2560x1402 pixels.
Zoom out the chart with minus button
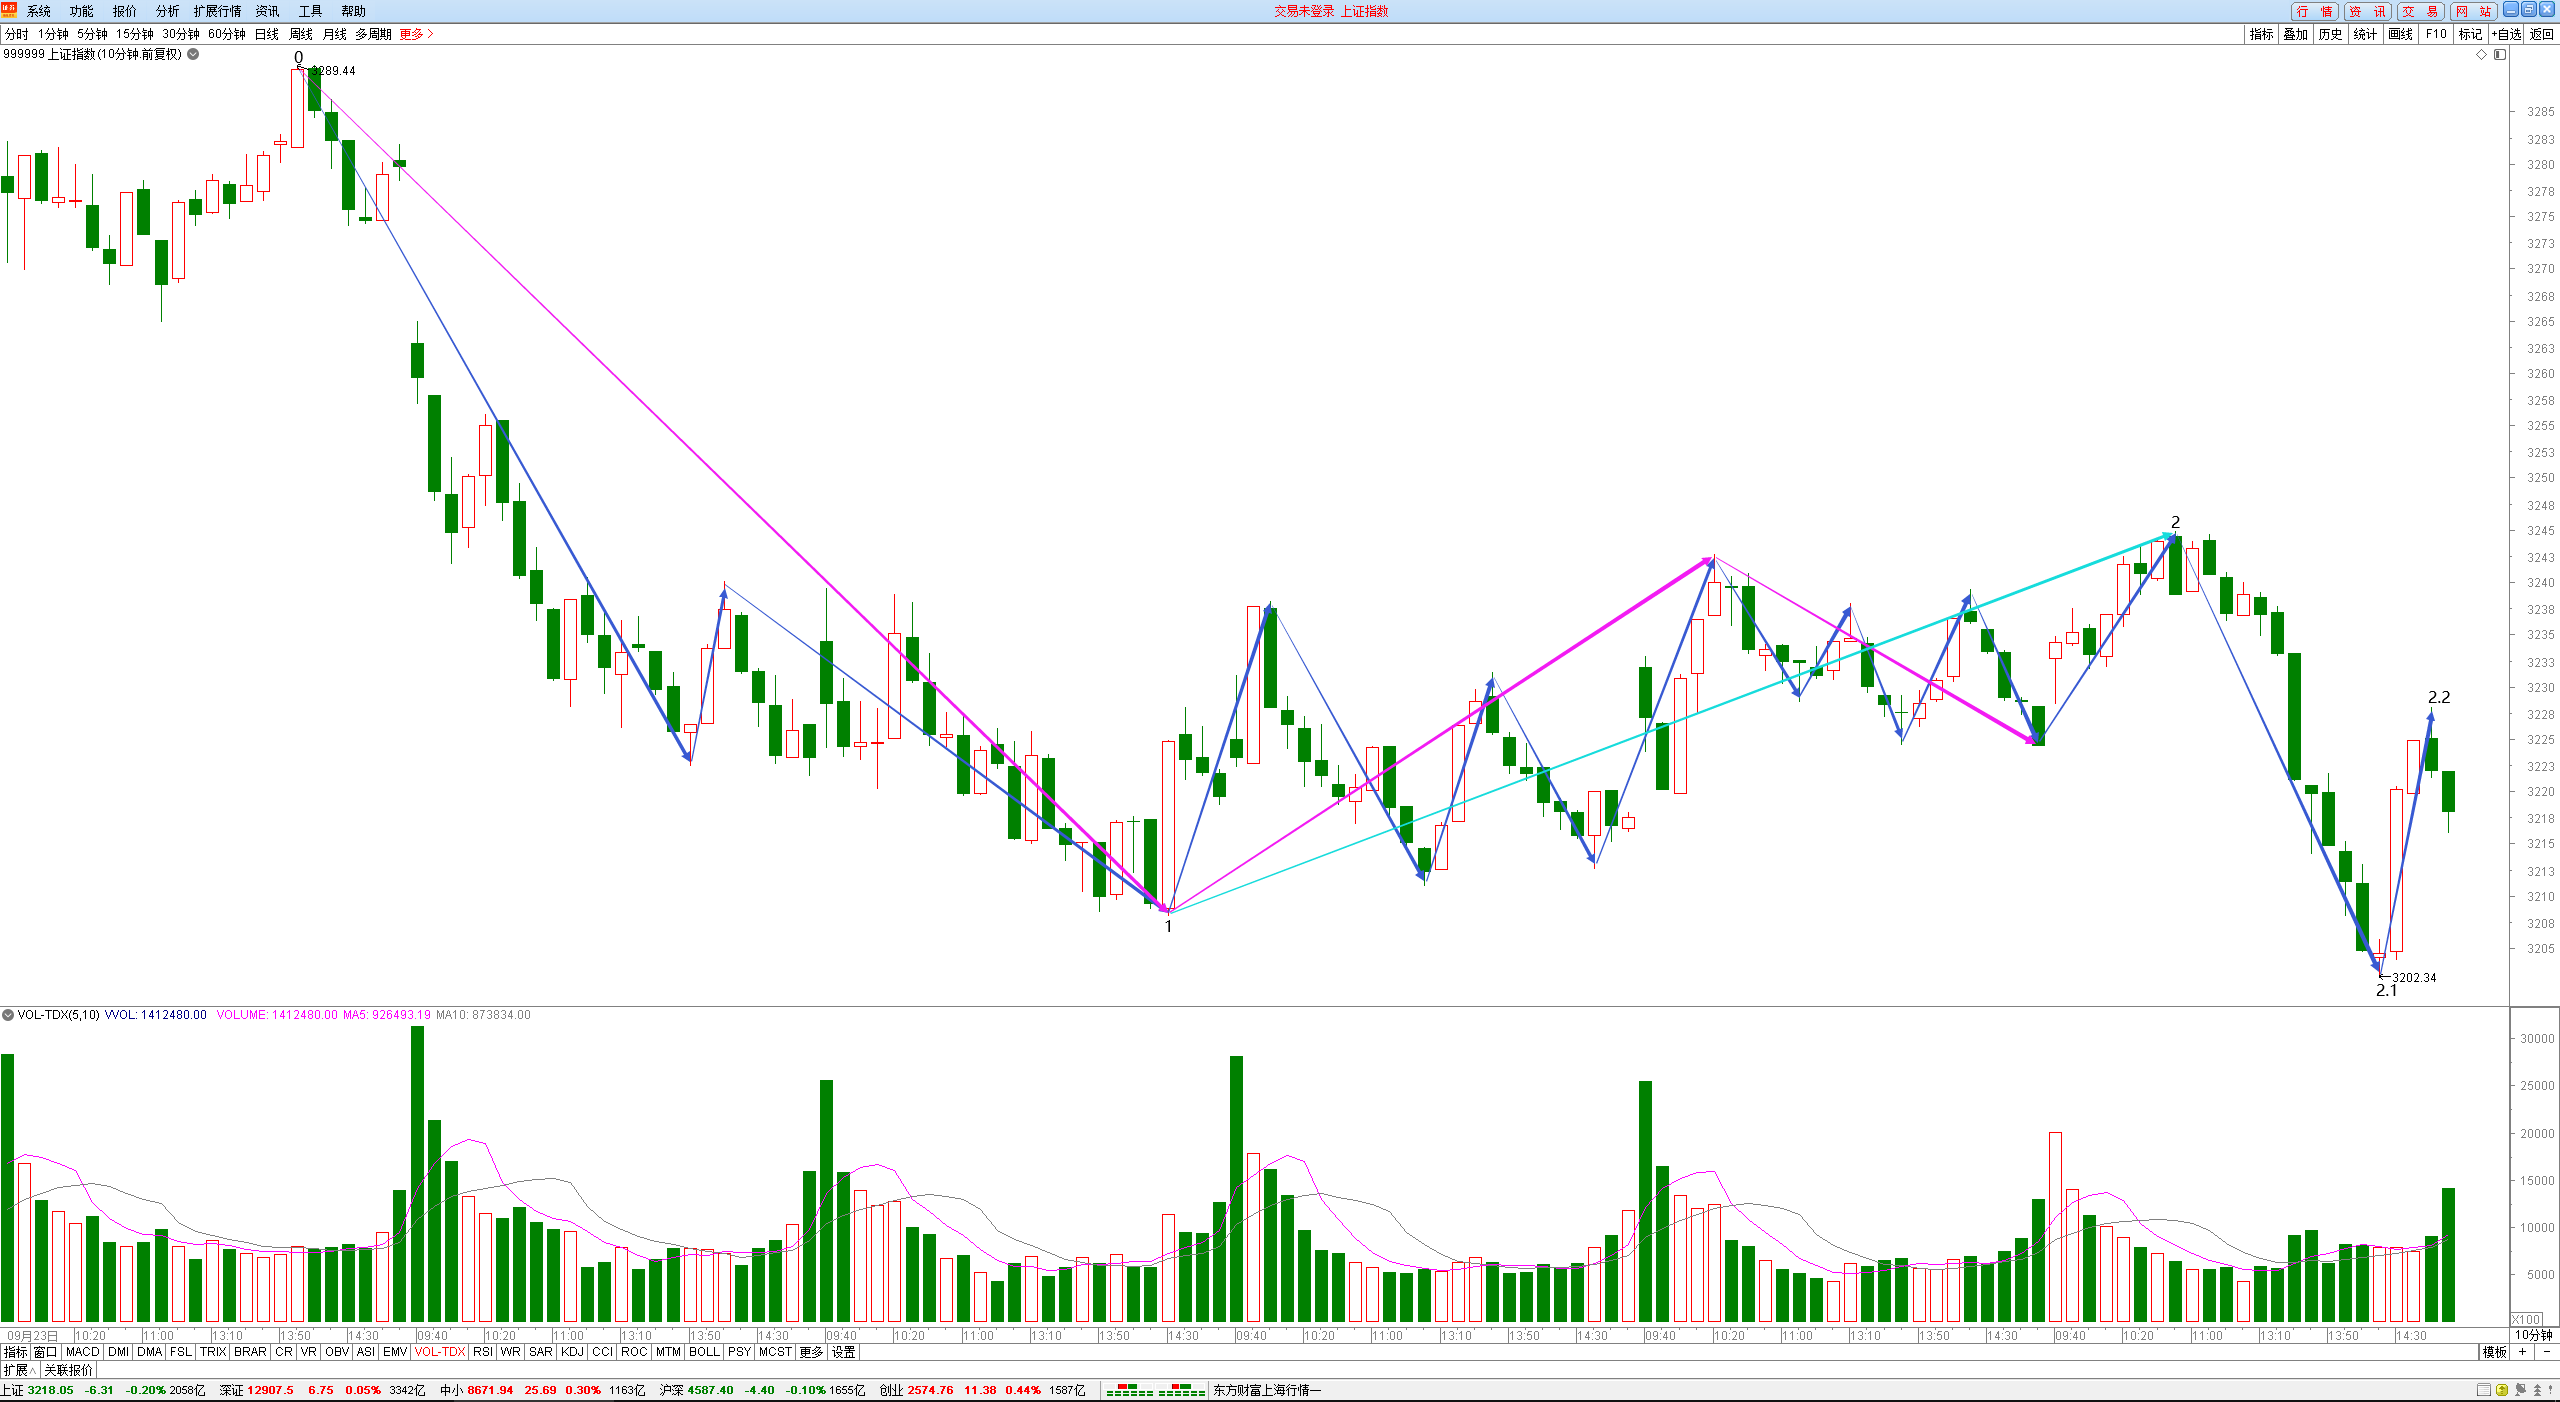coord(2546,1352)
